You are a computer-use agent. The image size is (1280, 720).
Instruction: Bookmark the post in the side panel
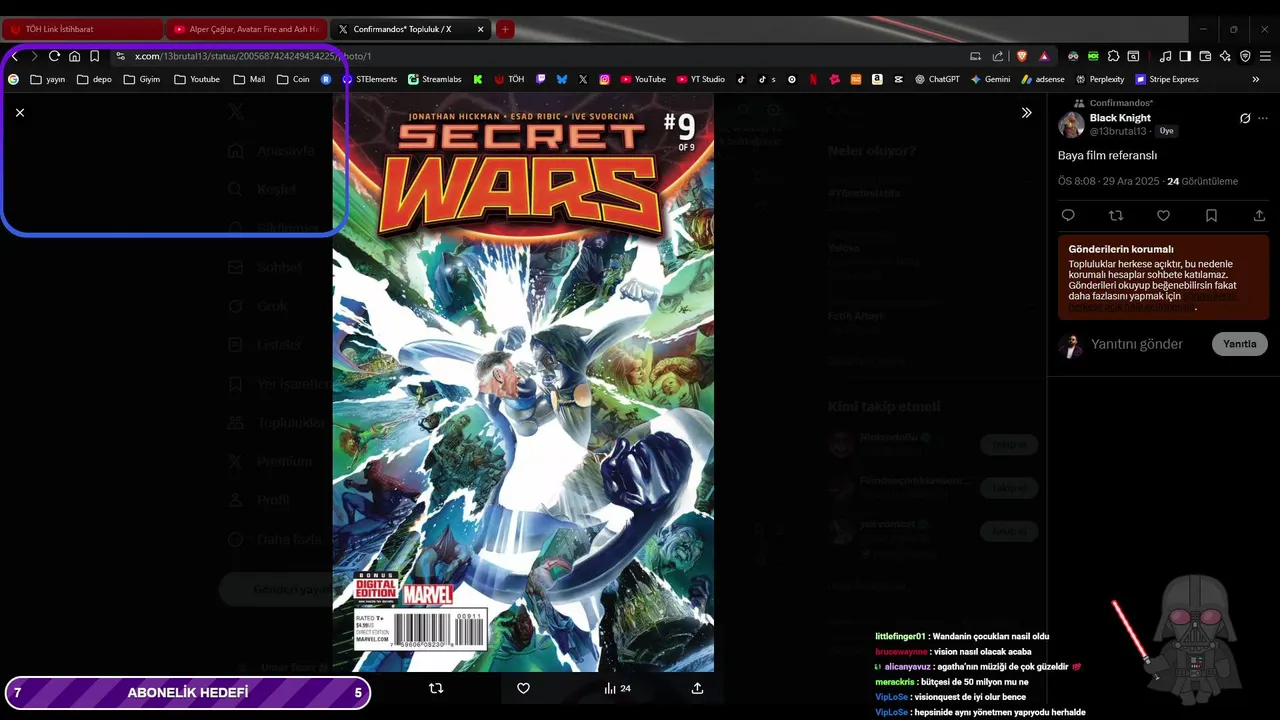[1211, 215]
